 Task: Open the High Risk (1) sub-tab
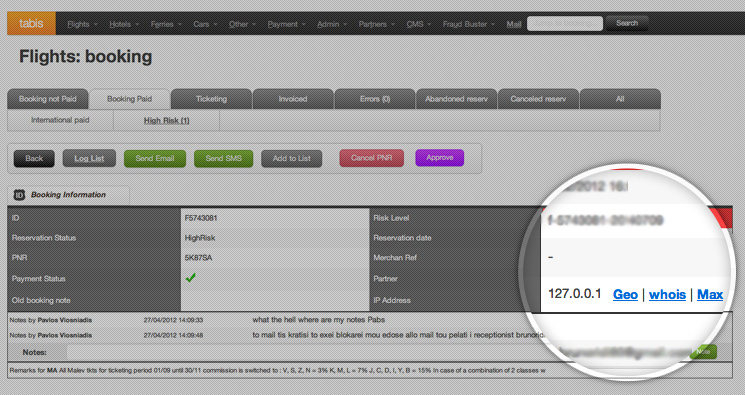pos(166,120)
